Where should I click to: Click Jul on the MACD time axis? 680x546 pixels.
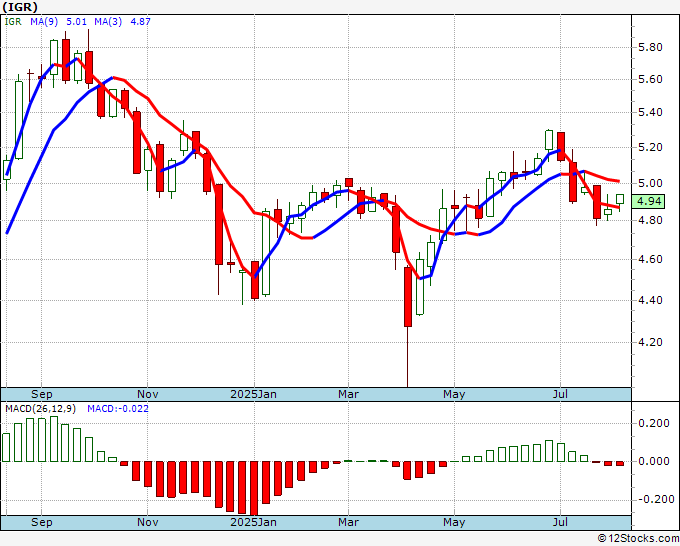tap(560, 522)
